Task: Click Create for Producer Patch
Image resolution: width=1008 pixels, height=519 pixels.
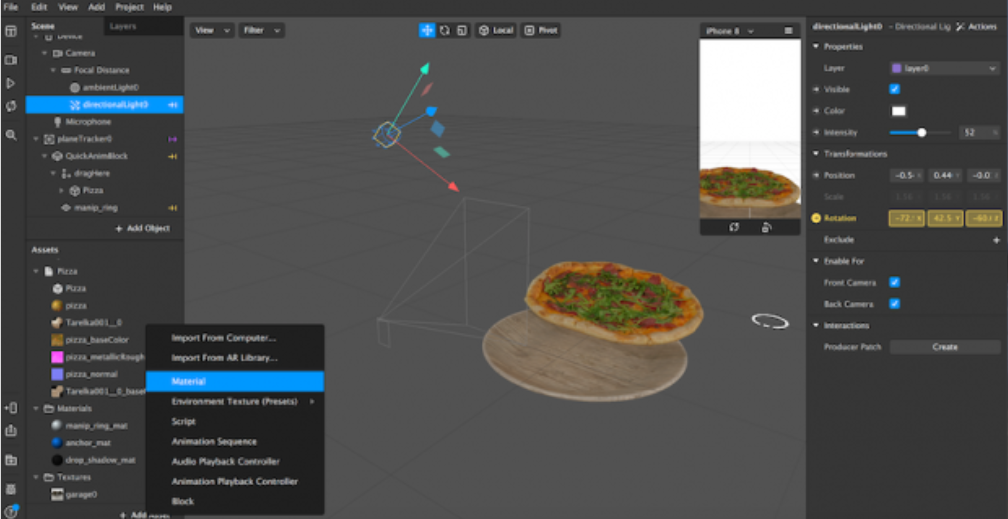Action: (x=945, y=347)
